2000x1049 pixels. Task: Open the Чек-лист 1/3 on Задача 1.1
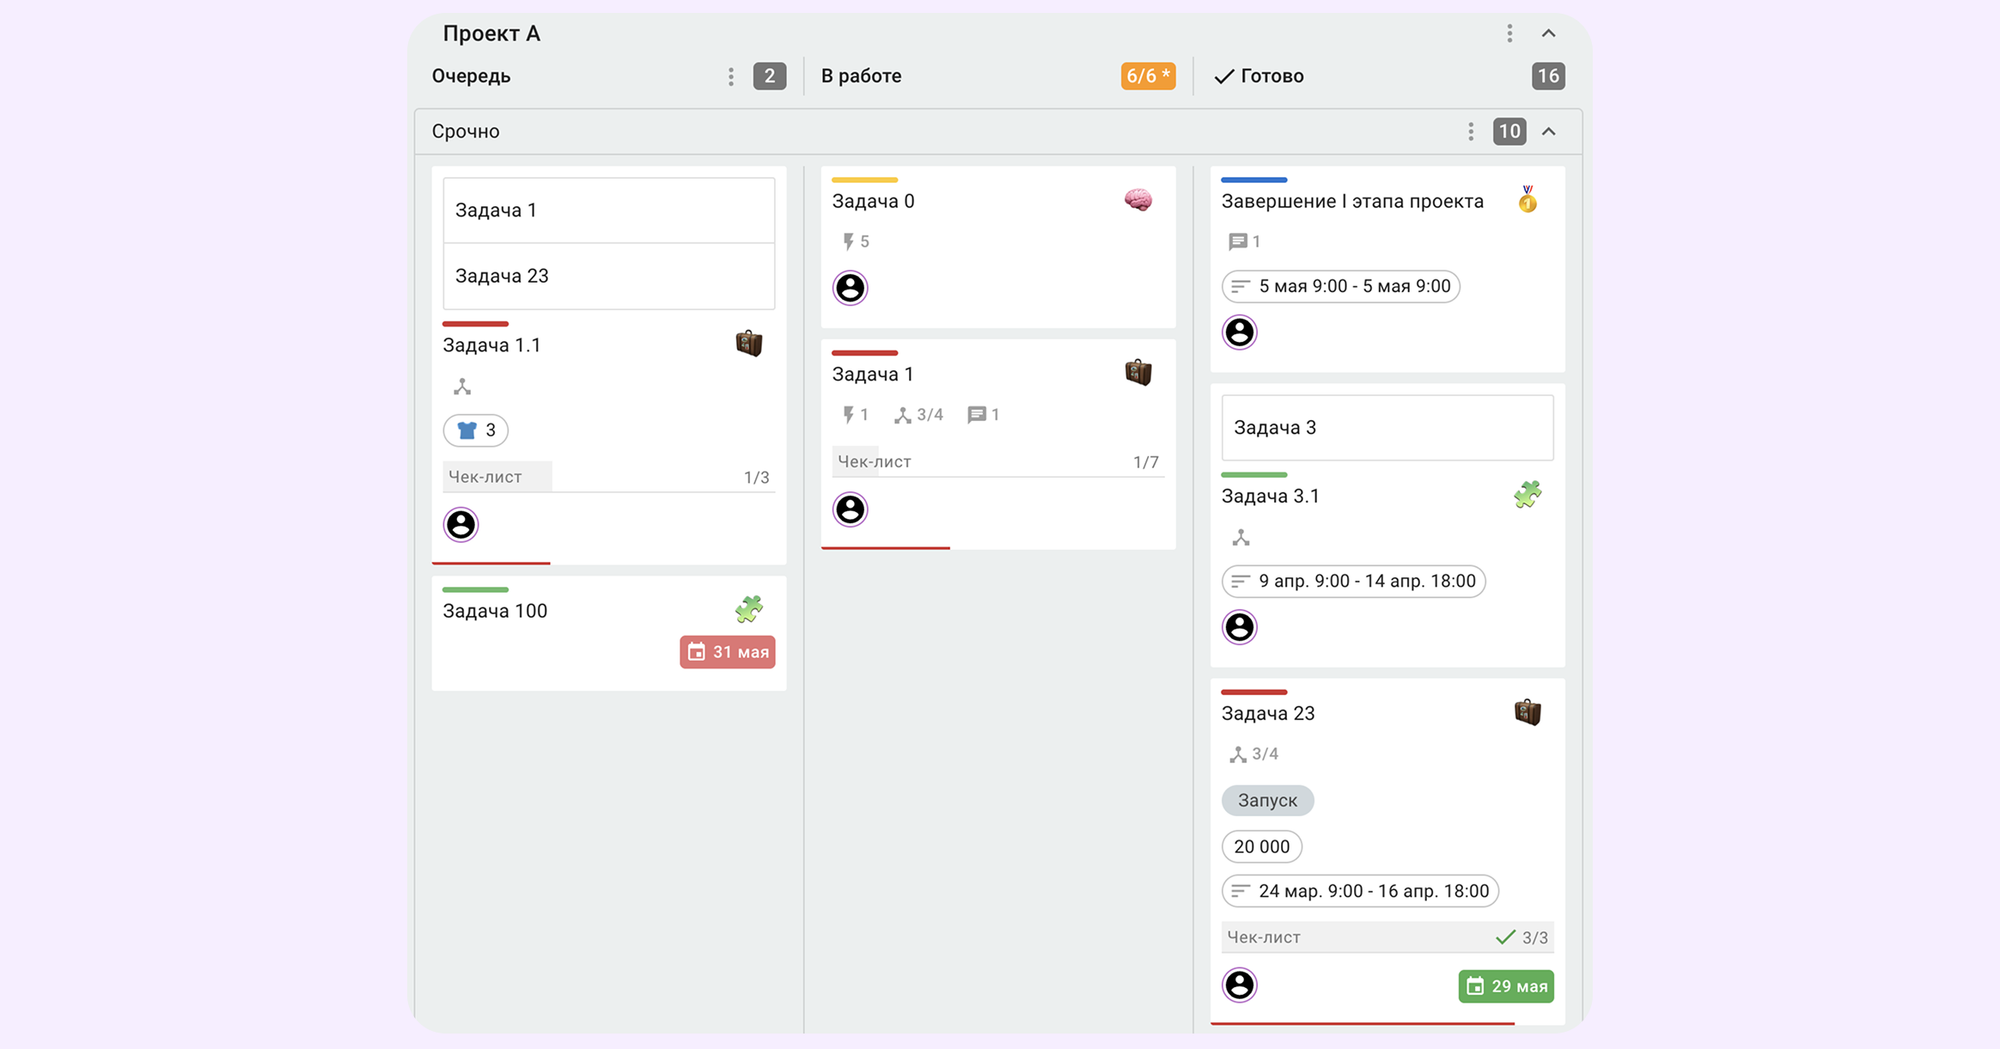(x=608, y=477)
